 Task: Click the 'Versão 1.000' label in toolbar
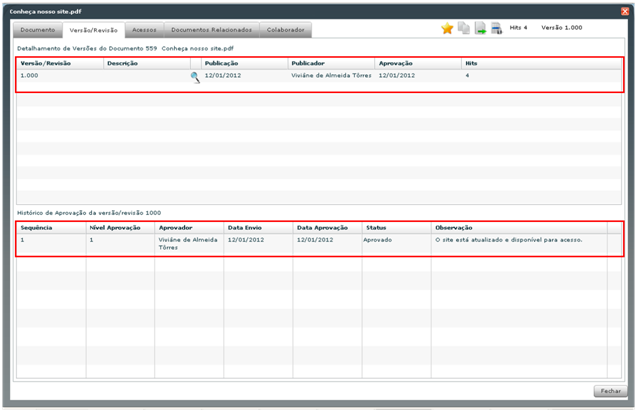[x=561, y=28]
